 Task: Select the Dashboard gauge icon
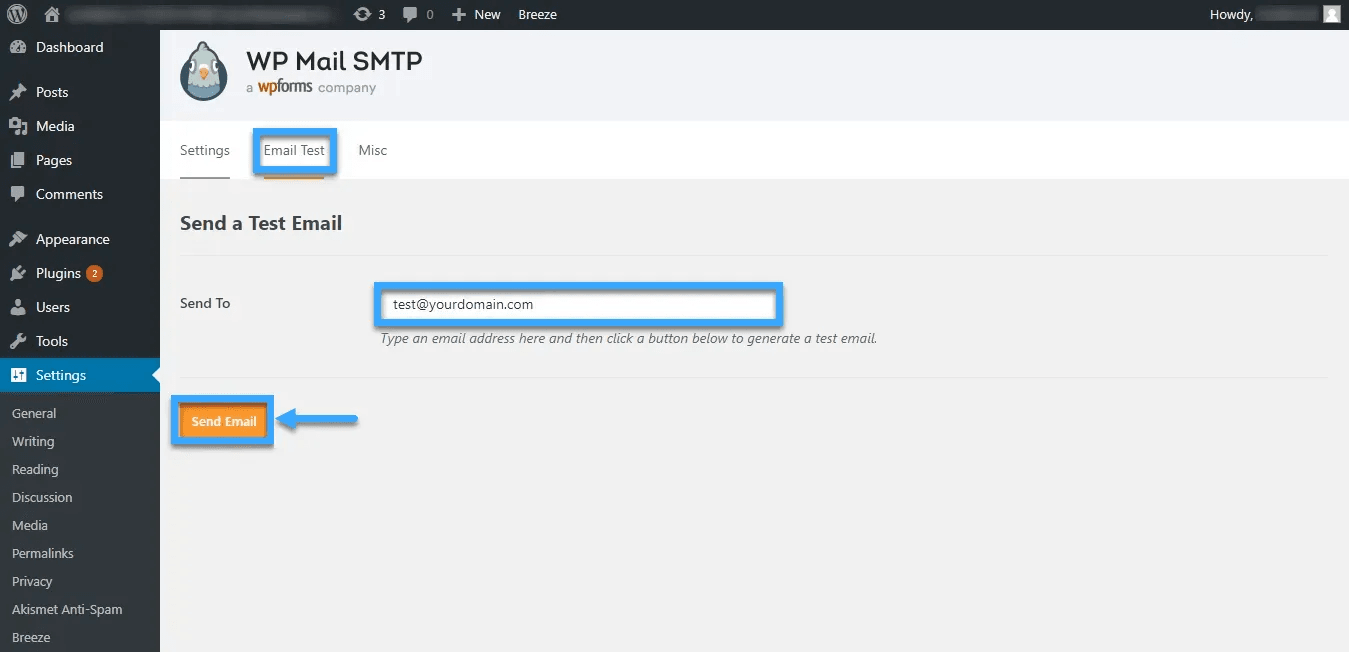click(21, 47)
